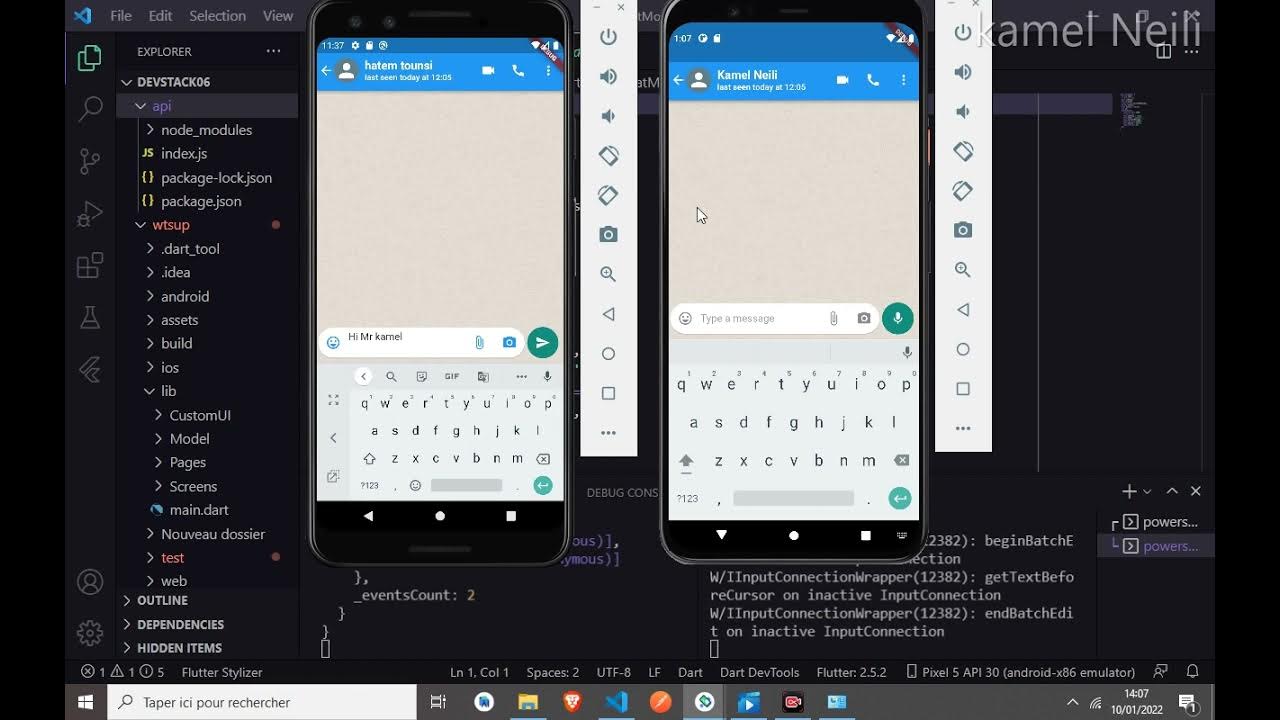Open index.js file in explorer
Screen dimensions: 1280x720
pyautogui.click(x=184, y=154)
